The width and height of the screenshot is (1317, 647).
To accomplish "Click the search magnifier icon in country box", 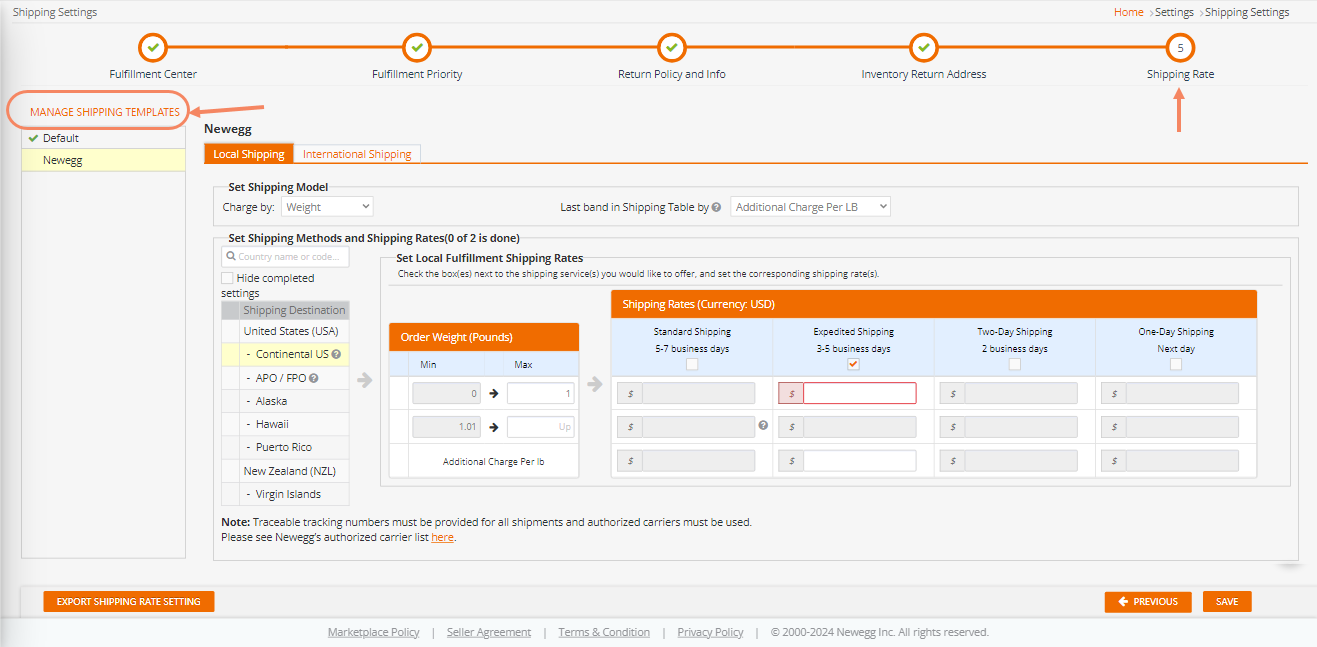I will [231, 257].
